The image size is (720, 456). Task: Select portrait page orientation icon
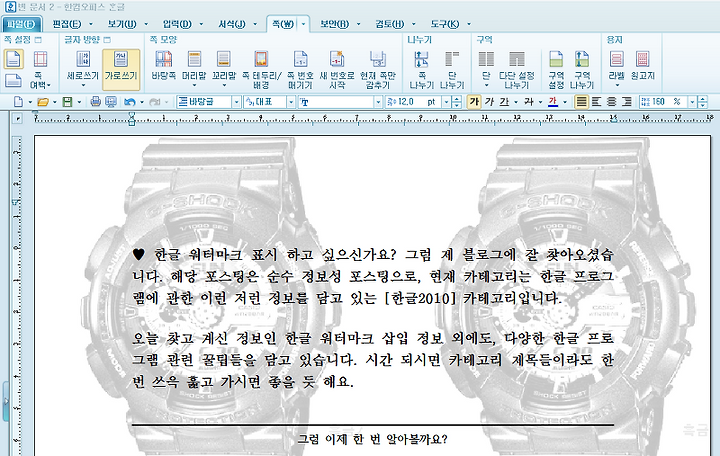click(x=13, y=59)
